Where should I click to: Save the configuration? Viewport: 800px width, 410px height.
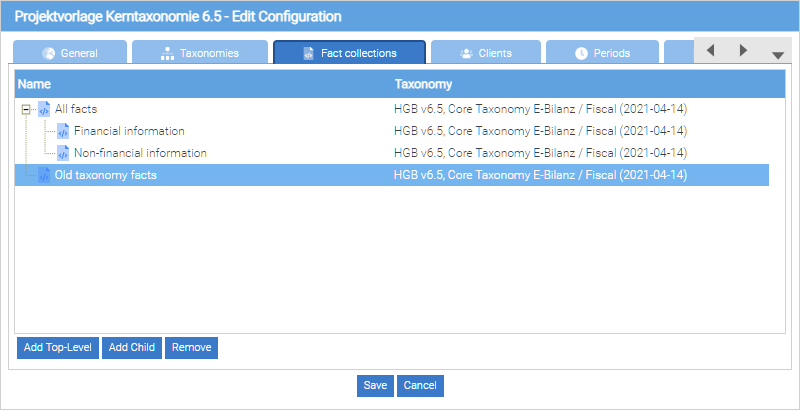(375, 385)
